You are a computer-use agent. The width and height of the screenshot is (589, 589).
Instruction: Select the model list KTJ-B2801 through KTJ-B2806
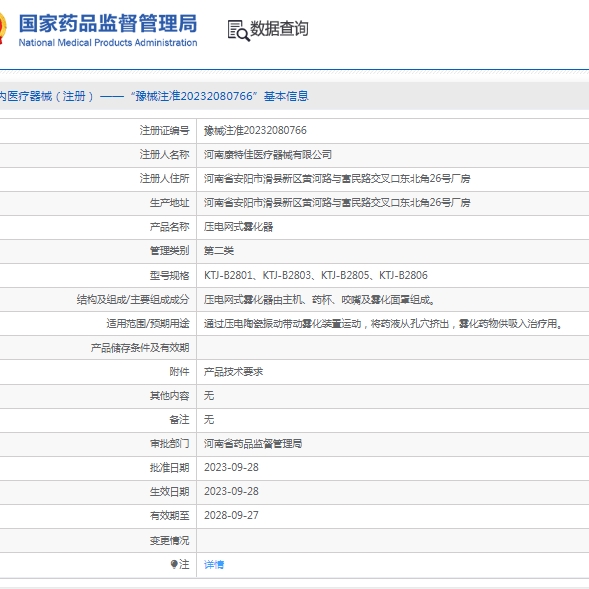pos(316,275)
